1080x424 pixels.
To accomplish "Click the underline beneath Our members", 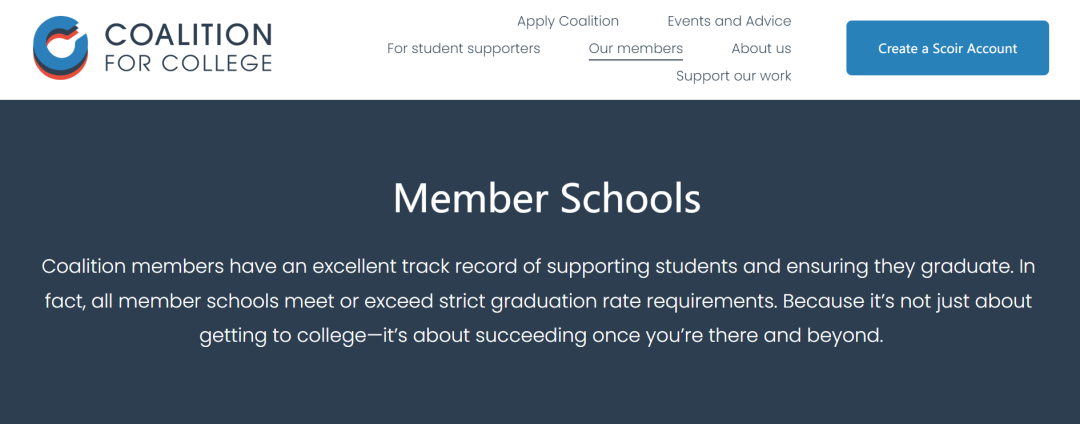I will coord(636,60).
